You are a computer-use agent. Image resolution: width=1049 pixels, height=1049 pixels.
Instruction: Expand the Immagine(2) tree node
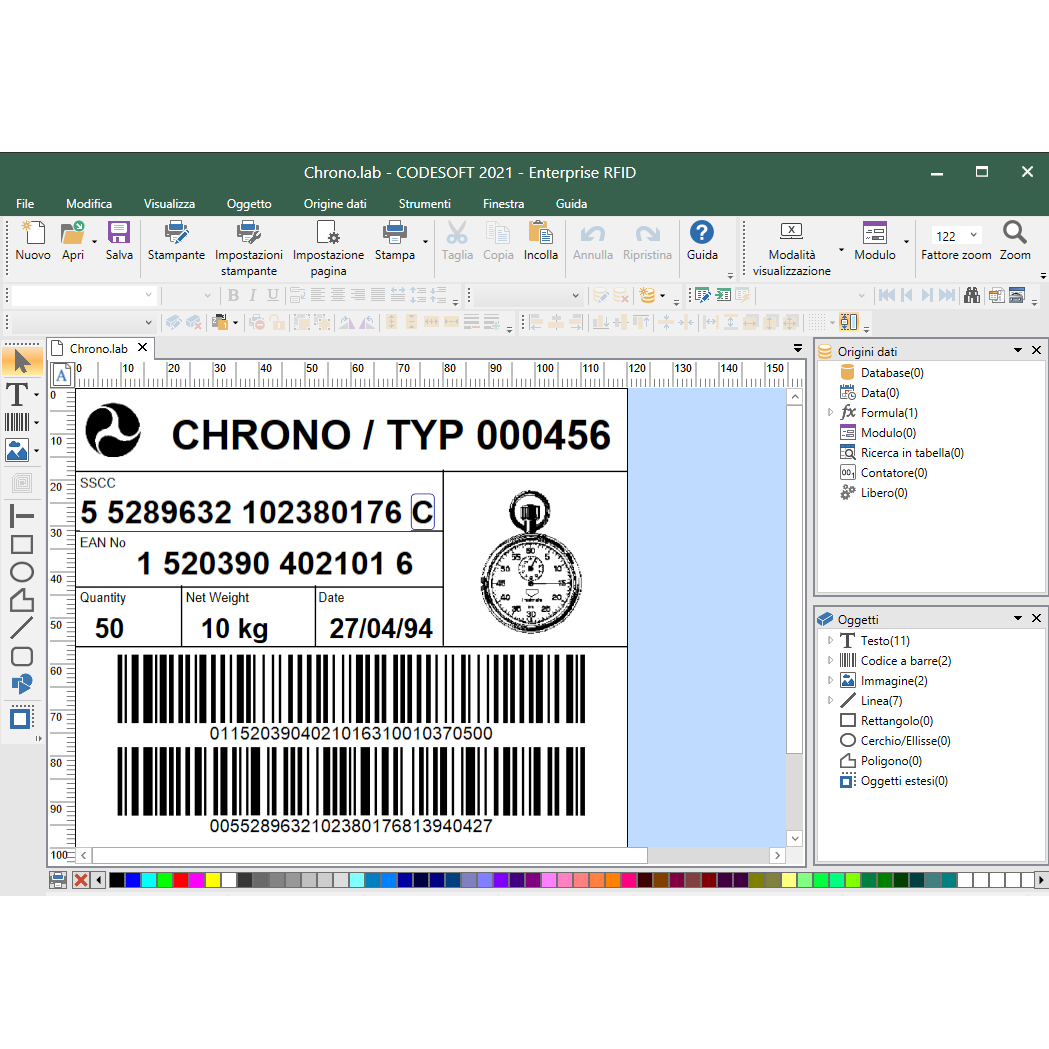(830, 681)
